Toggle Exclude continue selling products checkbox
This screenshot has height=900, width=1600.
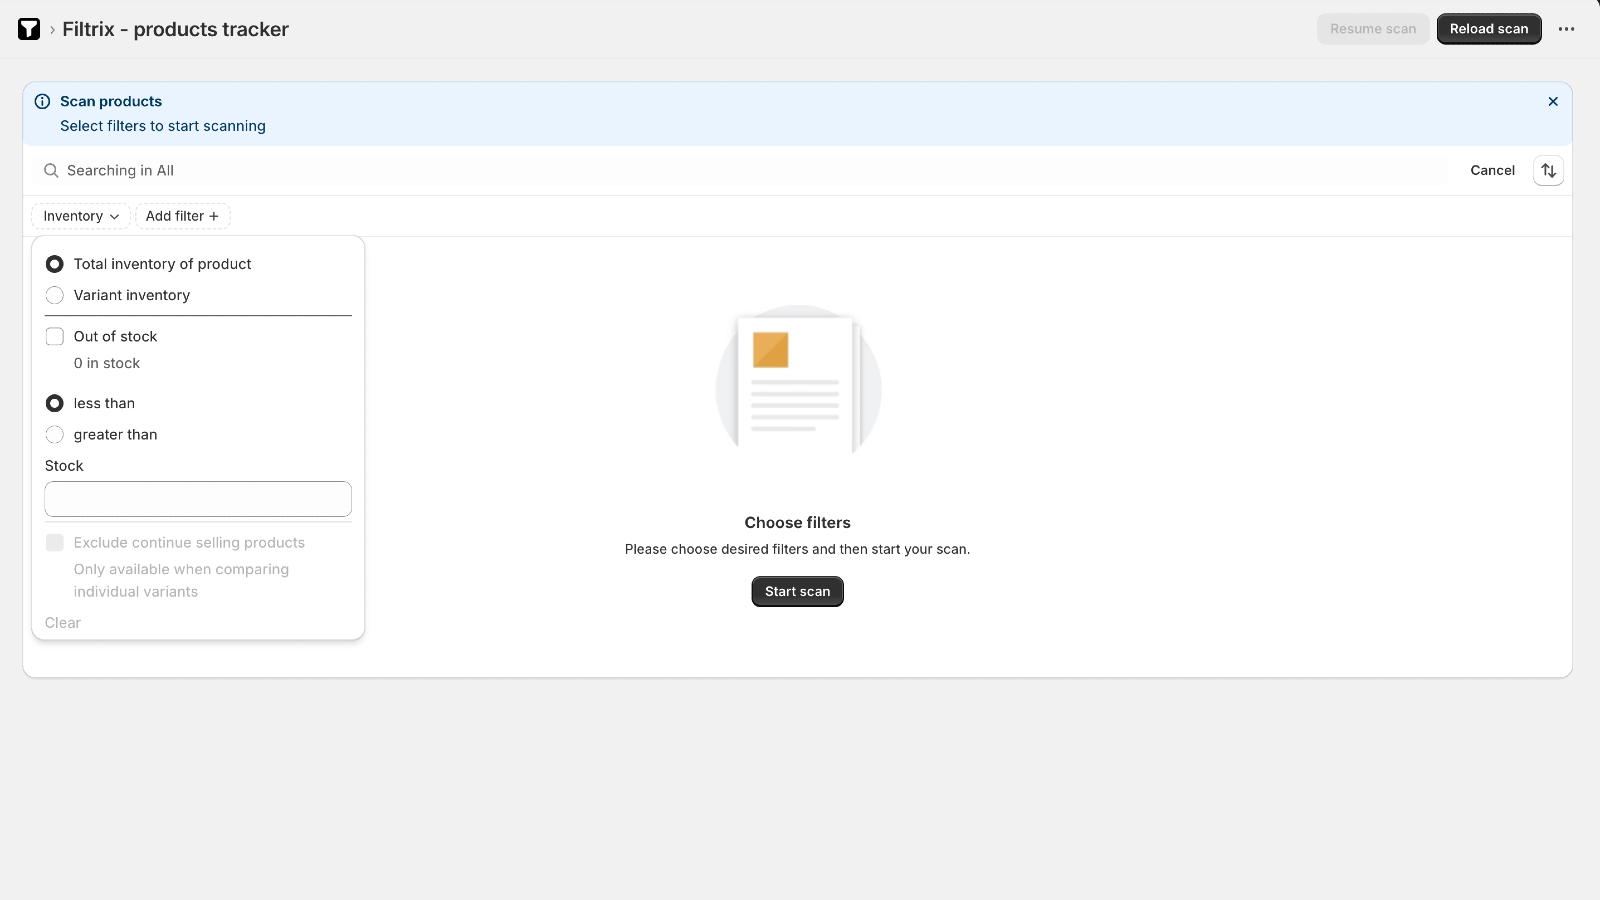point(55,542)
